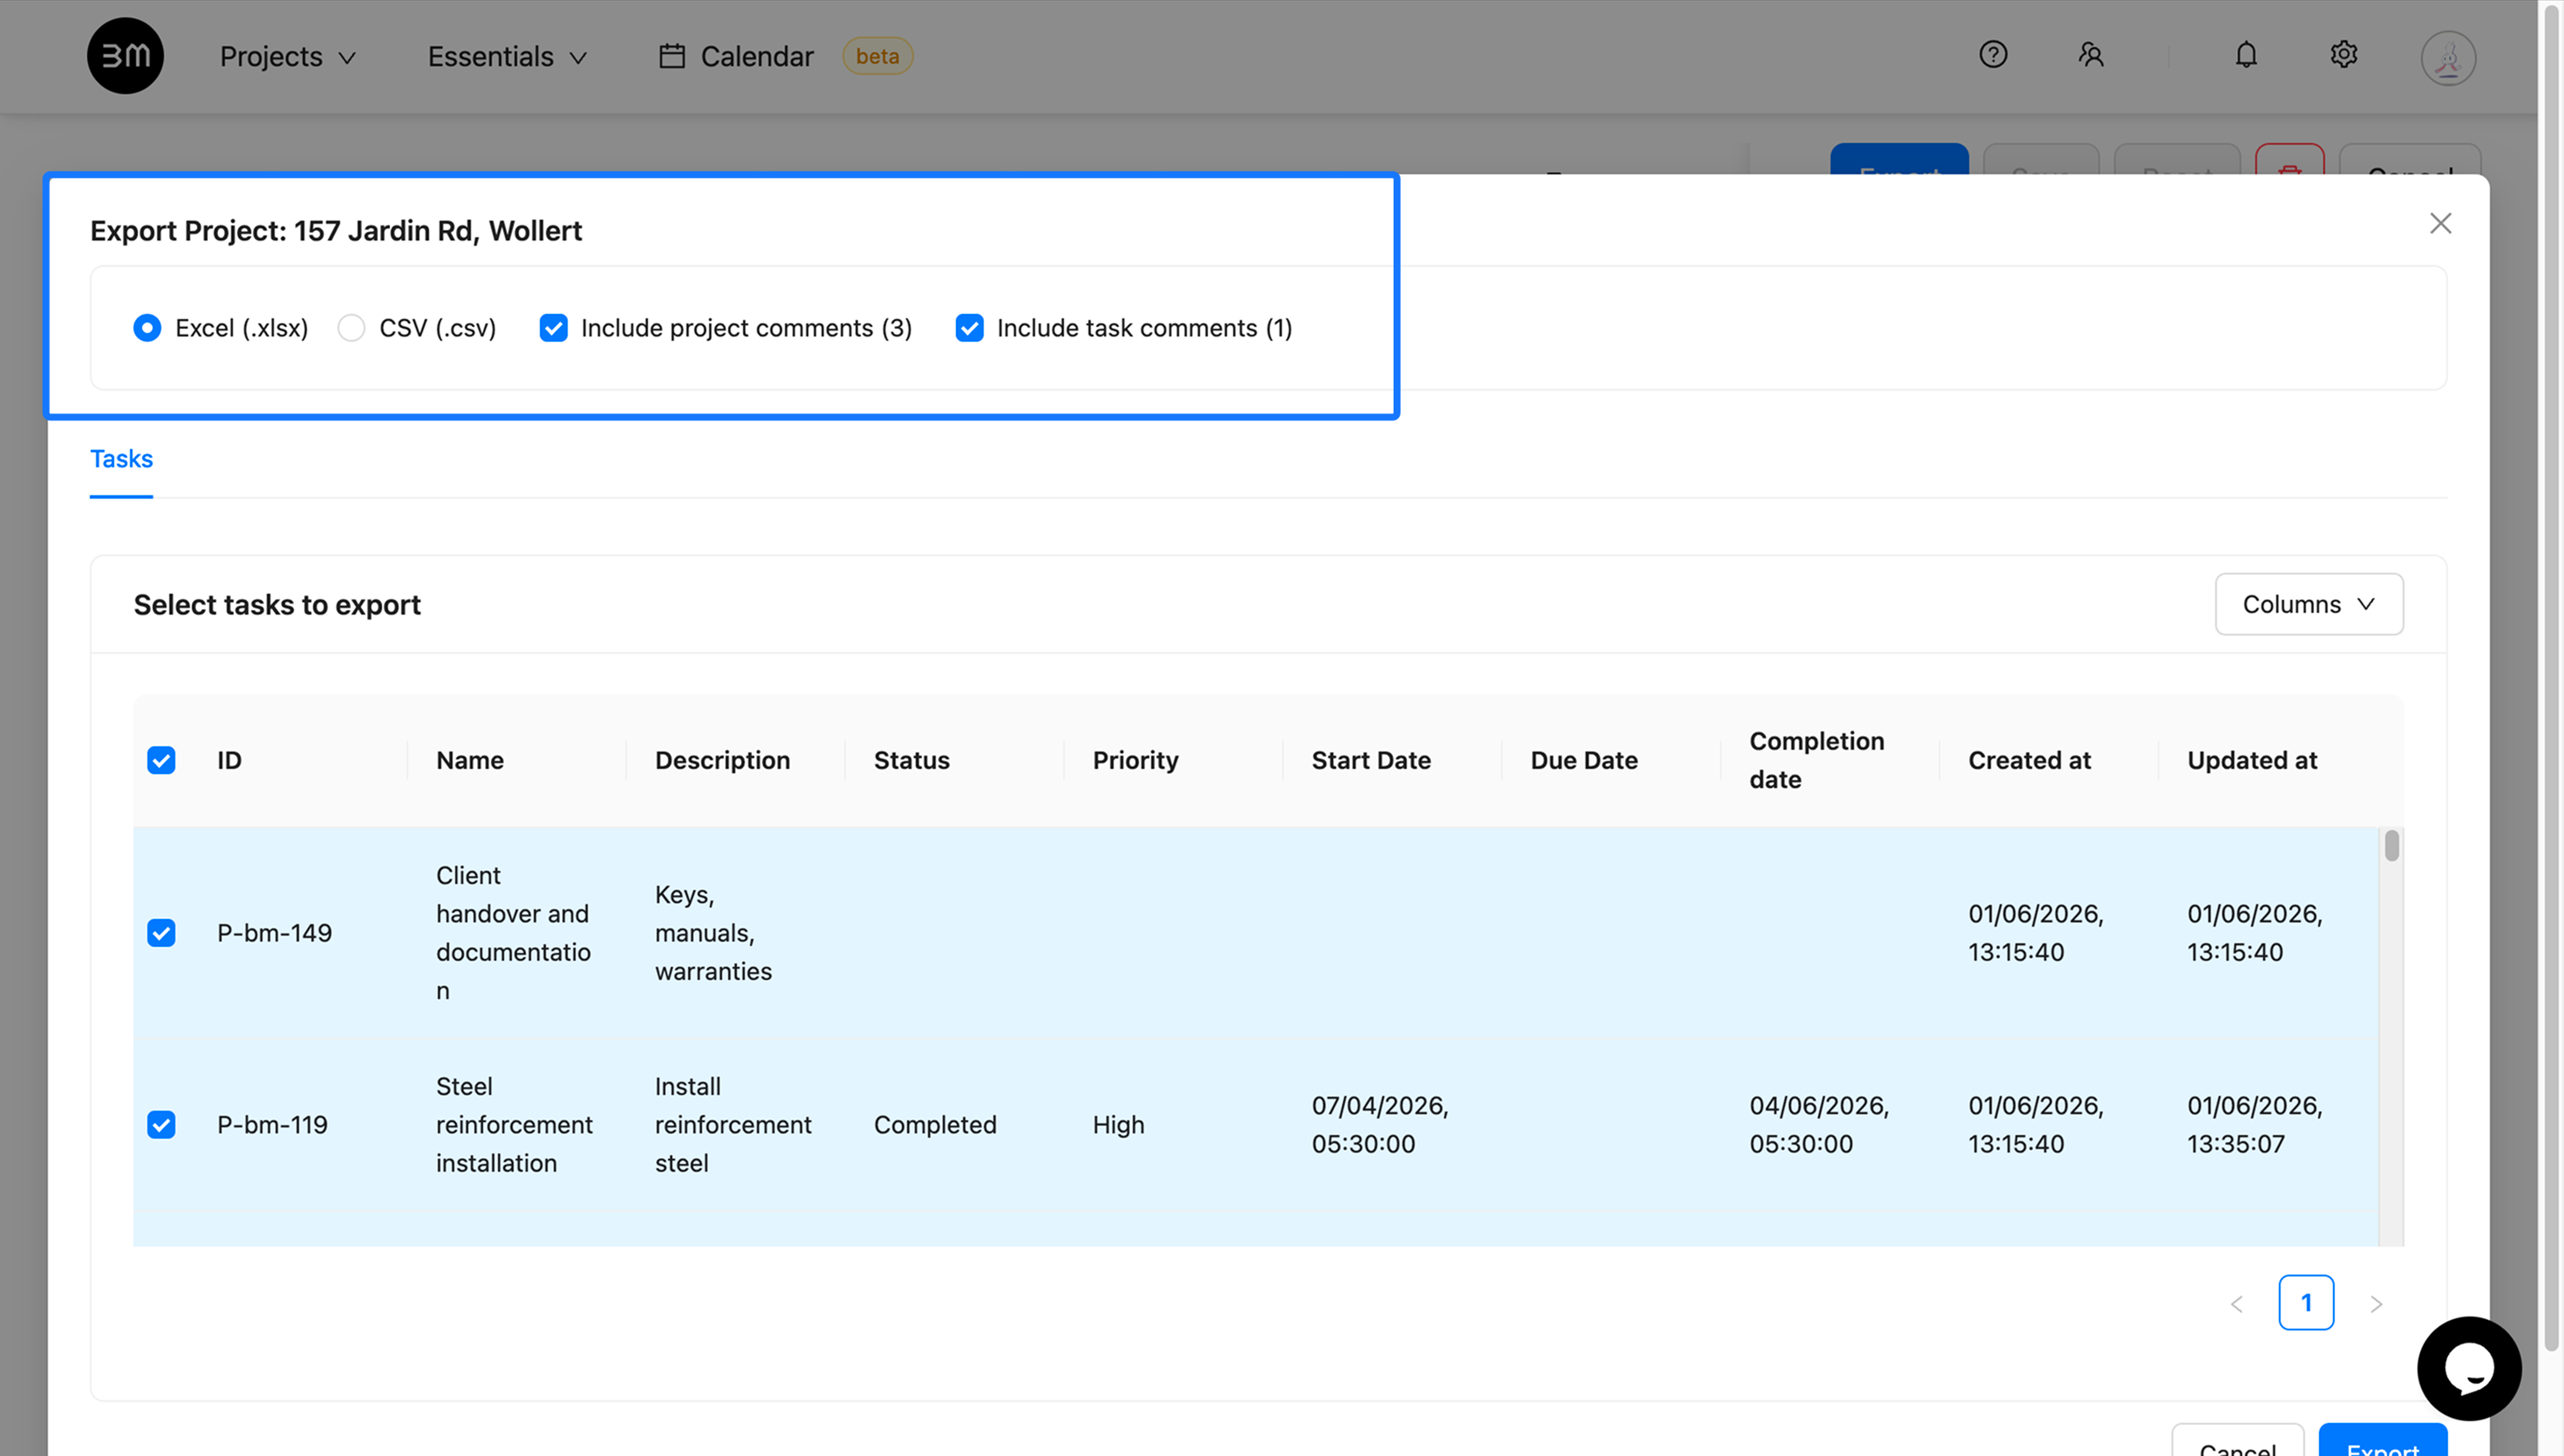Open the Essentials dropdown menu

click(507, 57)
